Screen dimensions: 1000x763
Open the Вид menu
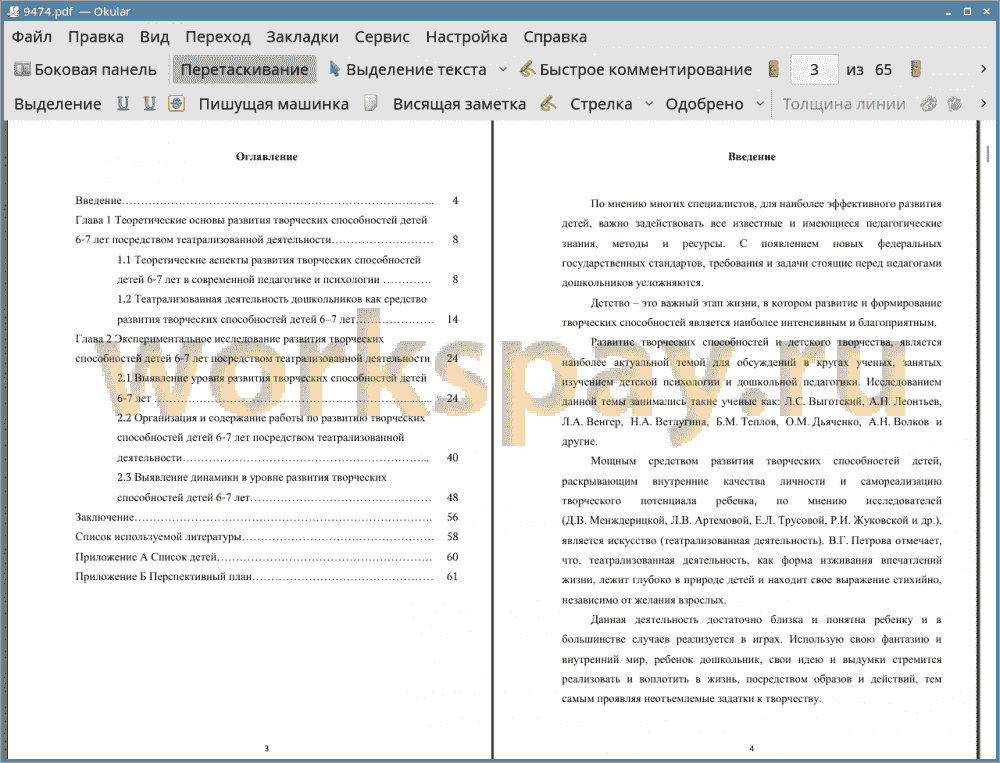point(154,37)
